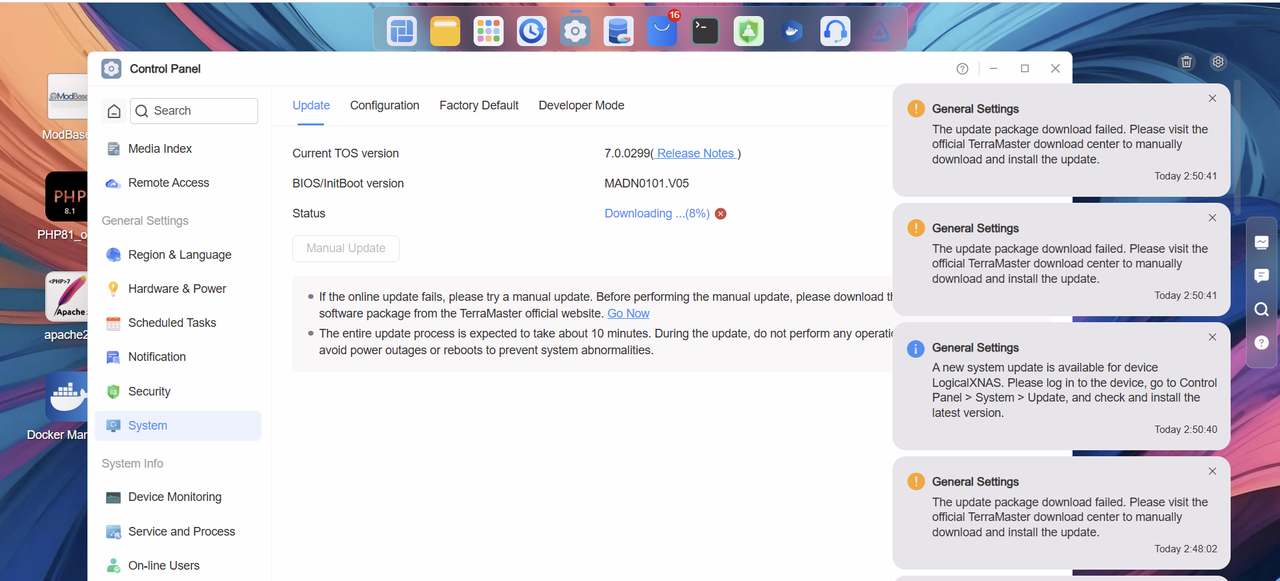This screenshot has width=1280, height=581.
Task: Open Hardware & Power settings
Action: pos(178,289)
